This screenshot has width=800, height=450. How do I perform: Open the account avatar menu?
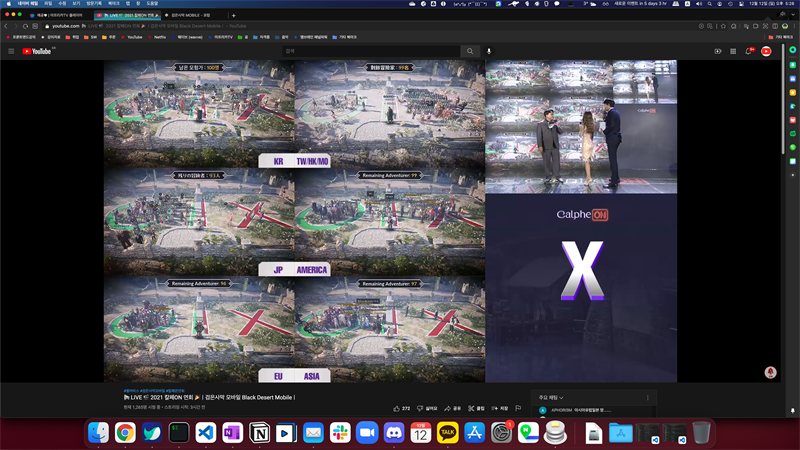click(x=766, y=51)
